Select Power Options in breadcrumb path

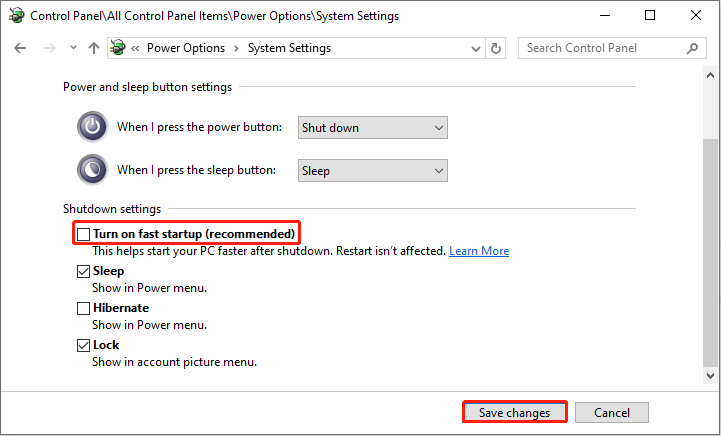pos(186,48)
